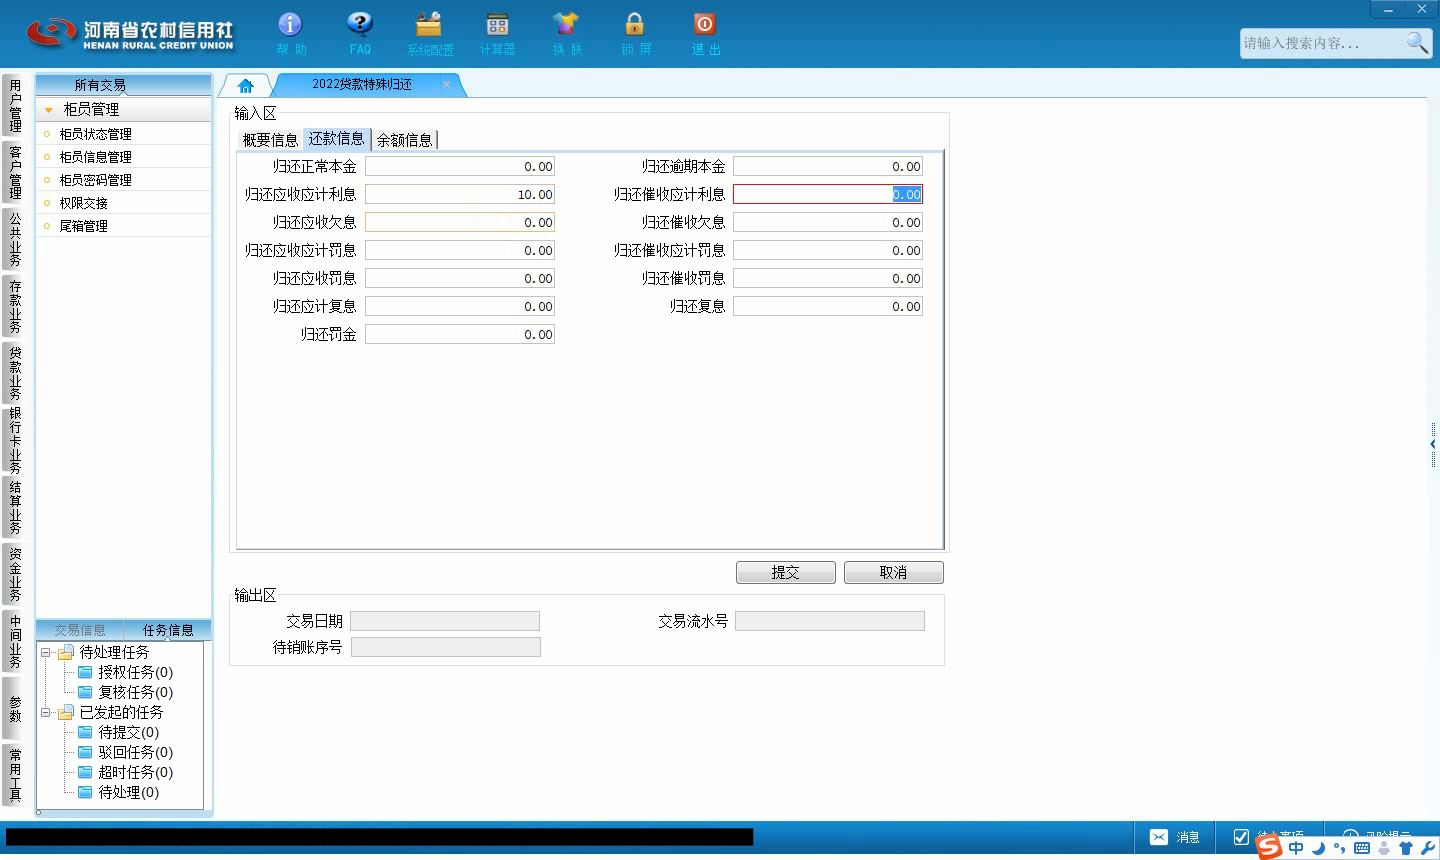The image size is (1440, 860).
Task: Click the 超时任务(0) folder icon
Action: 85,772
